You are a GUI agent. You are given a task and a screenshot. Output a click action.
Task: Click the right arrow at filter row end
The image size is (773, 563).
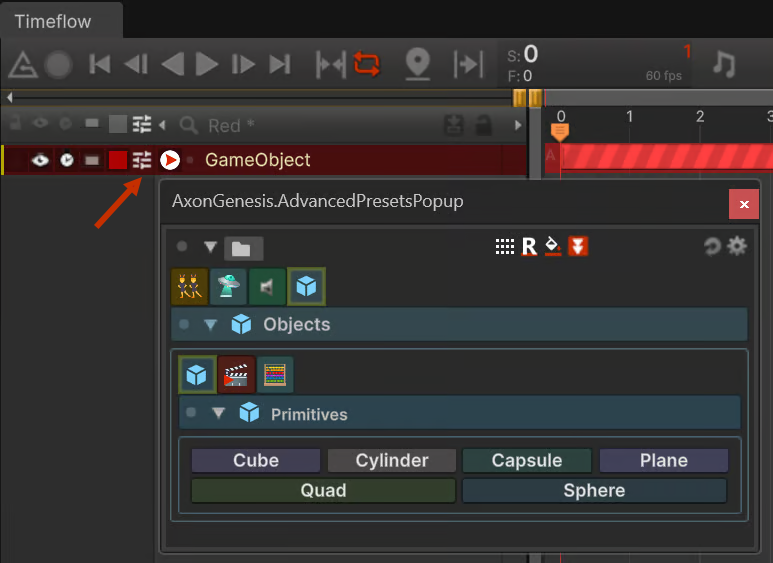pyautogui.click(x=518, y=125)
